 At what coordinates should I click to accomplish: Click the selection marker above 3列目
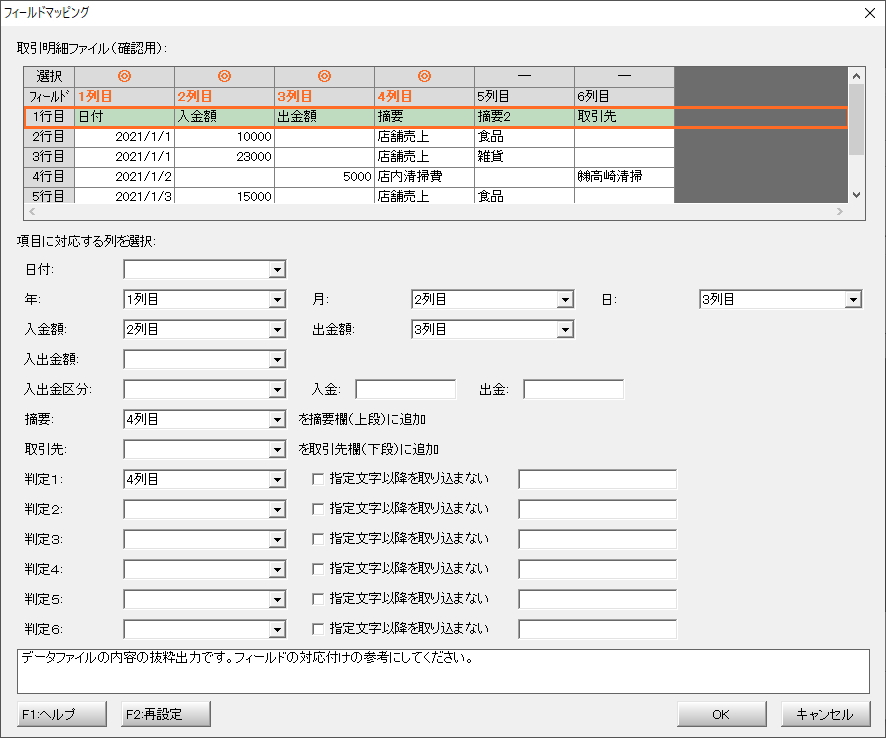(x=324, y=76)
